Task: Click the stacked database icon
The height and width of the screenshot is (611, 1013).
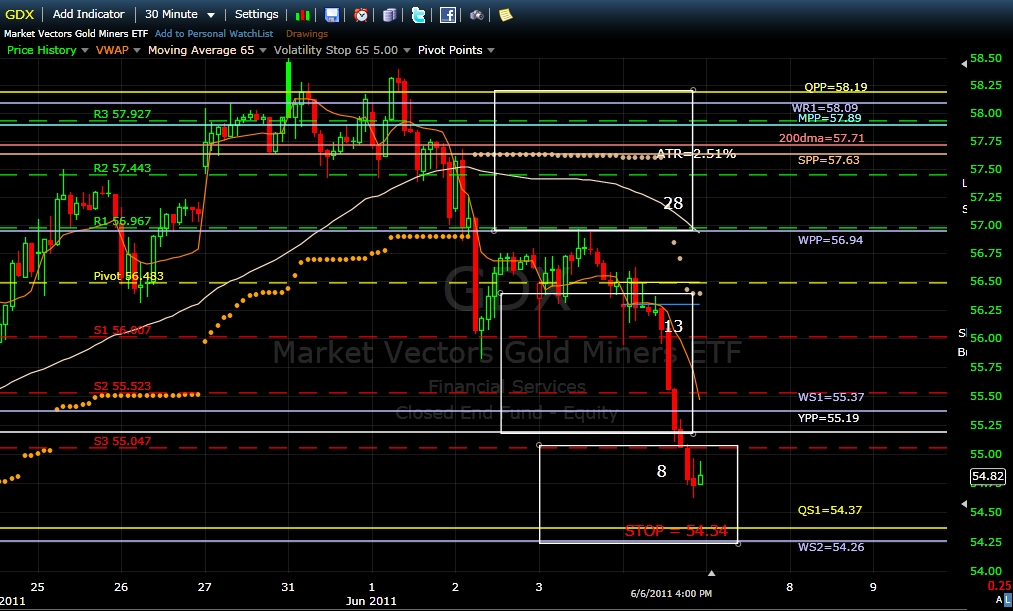Action: (390, 15)
